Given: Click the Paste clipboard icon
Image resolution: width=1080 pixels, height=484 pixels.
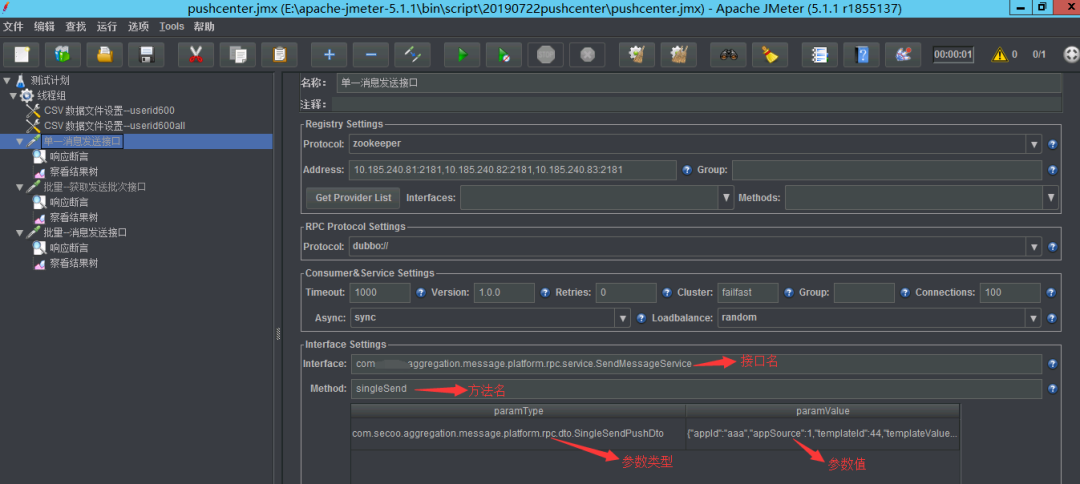Looking at the screenshot, I should pyautogui.click(x=280, y=54).
